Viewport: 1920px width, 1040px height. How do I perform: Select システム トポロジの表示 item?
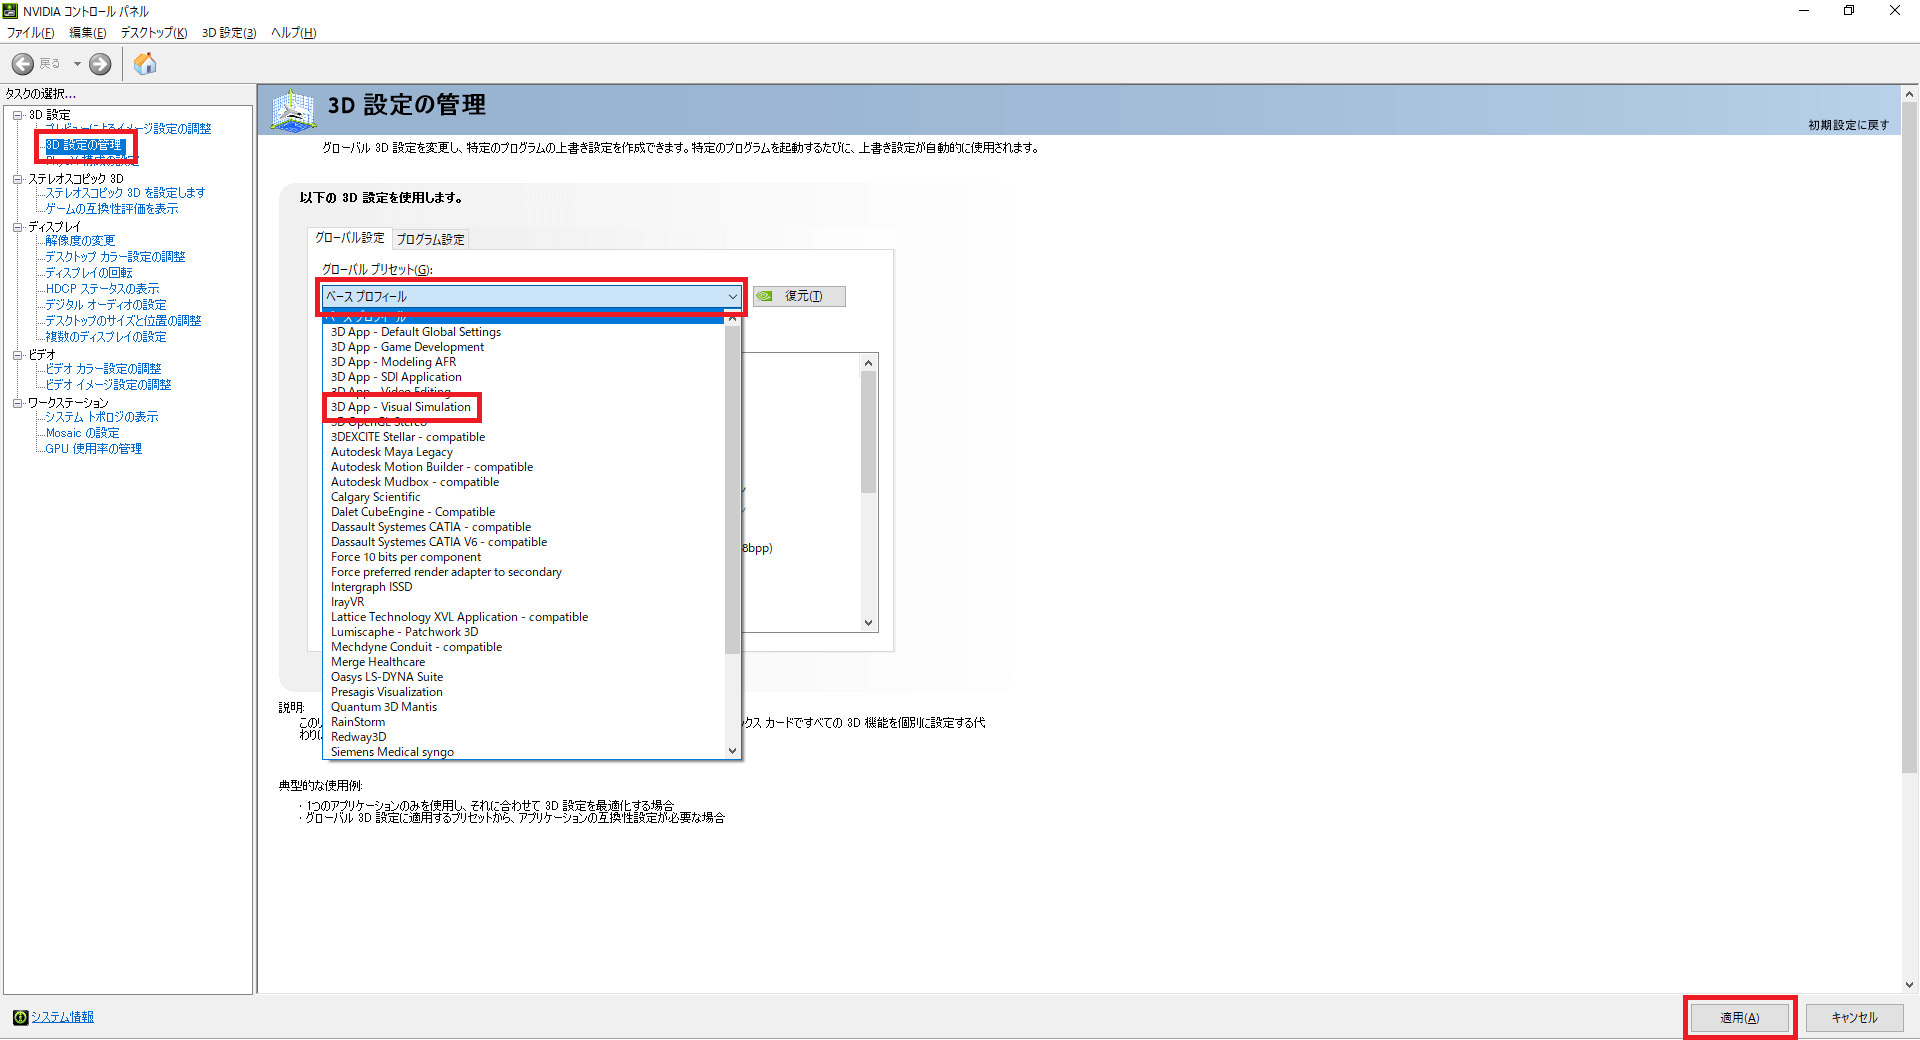coord(101,417)
